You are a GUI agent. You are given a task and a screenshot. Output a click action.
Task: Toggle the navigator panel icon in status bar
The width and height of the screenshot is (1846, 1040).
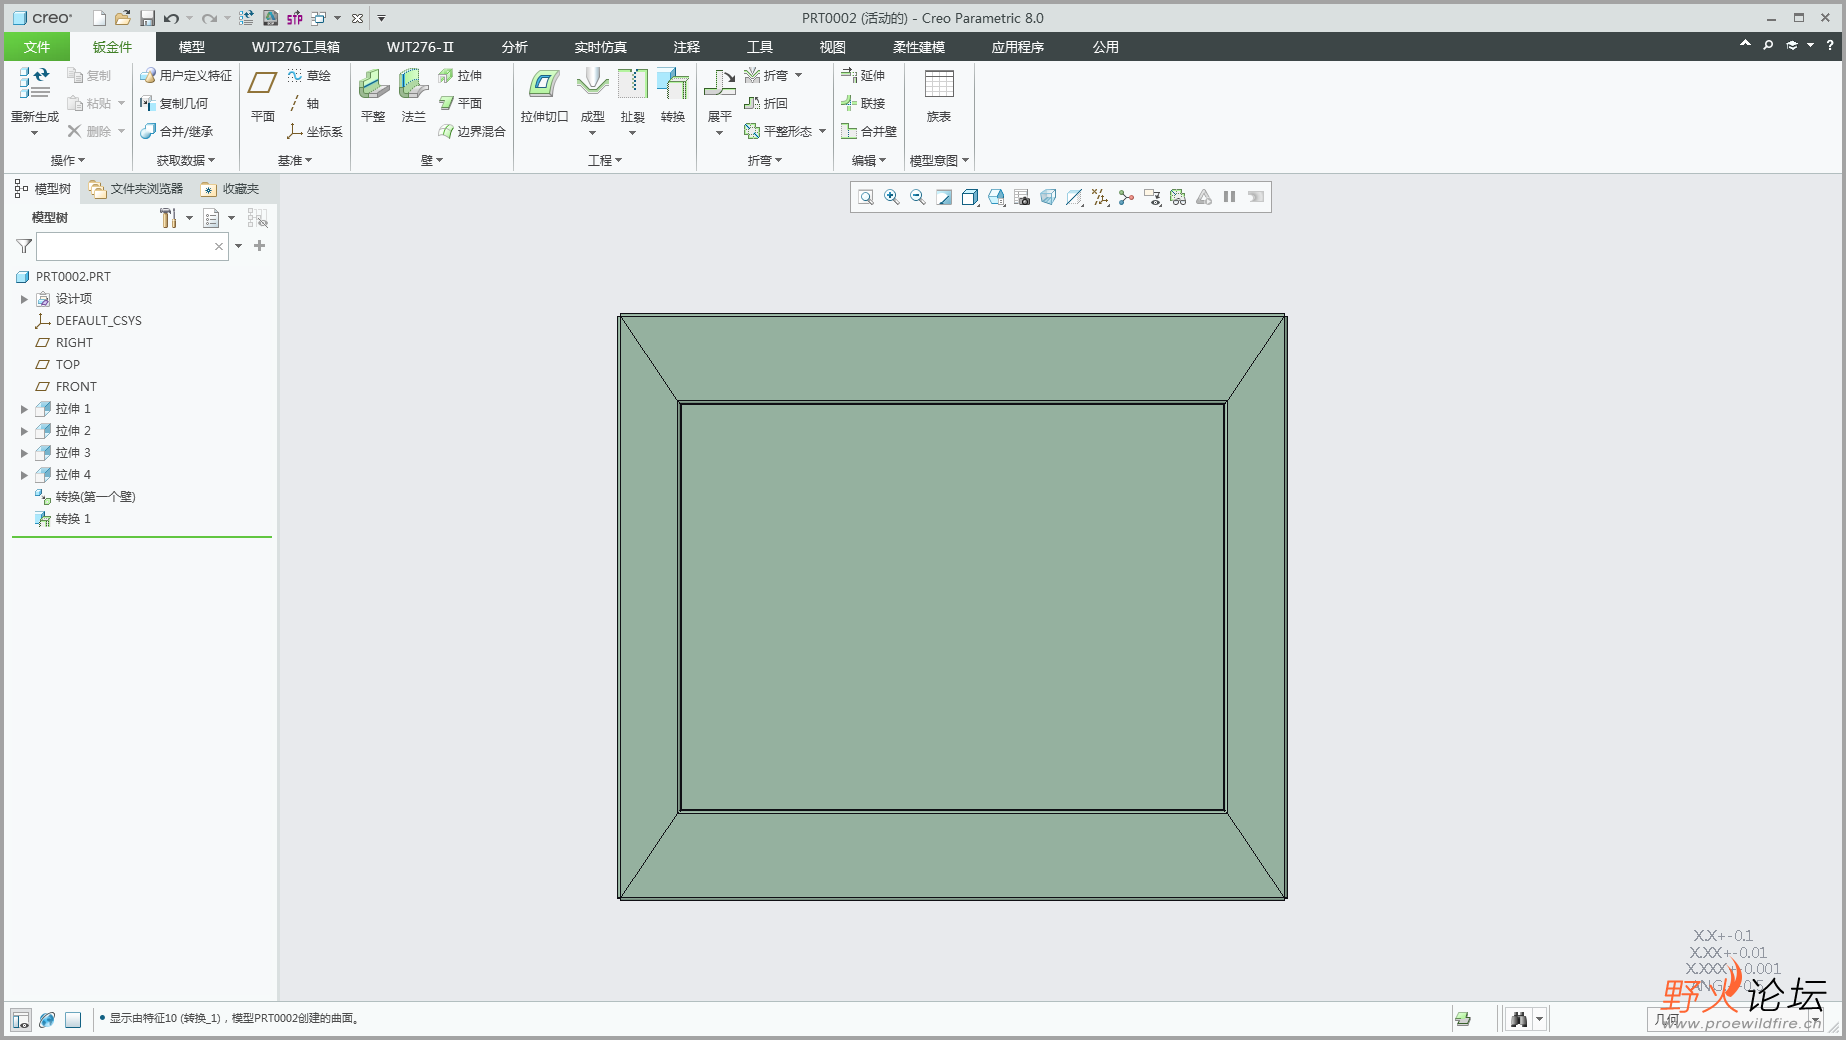pos(21,1019)
